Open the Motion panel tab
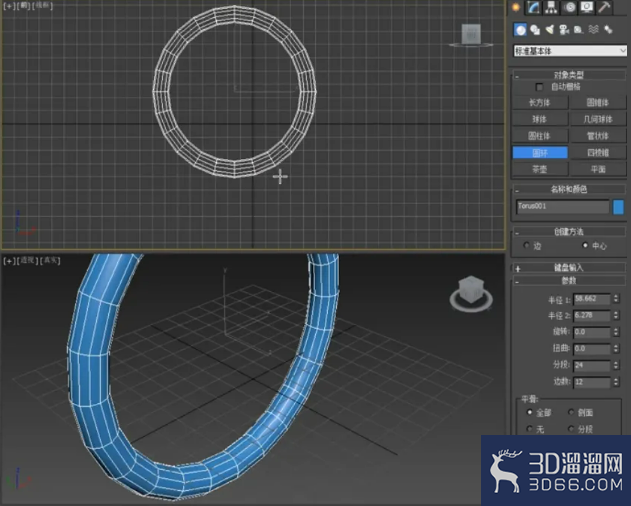This screenshot has width=631, height=506. pyautogui.click(x=569, y=8)
